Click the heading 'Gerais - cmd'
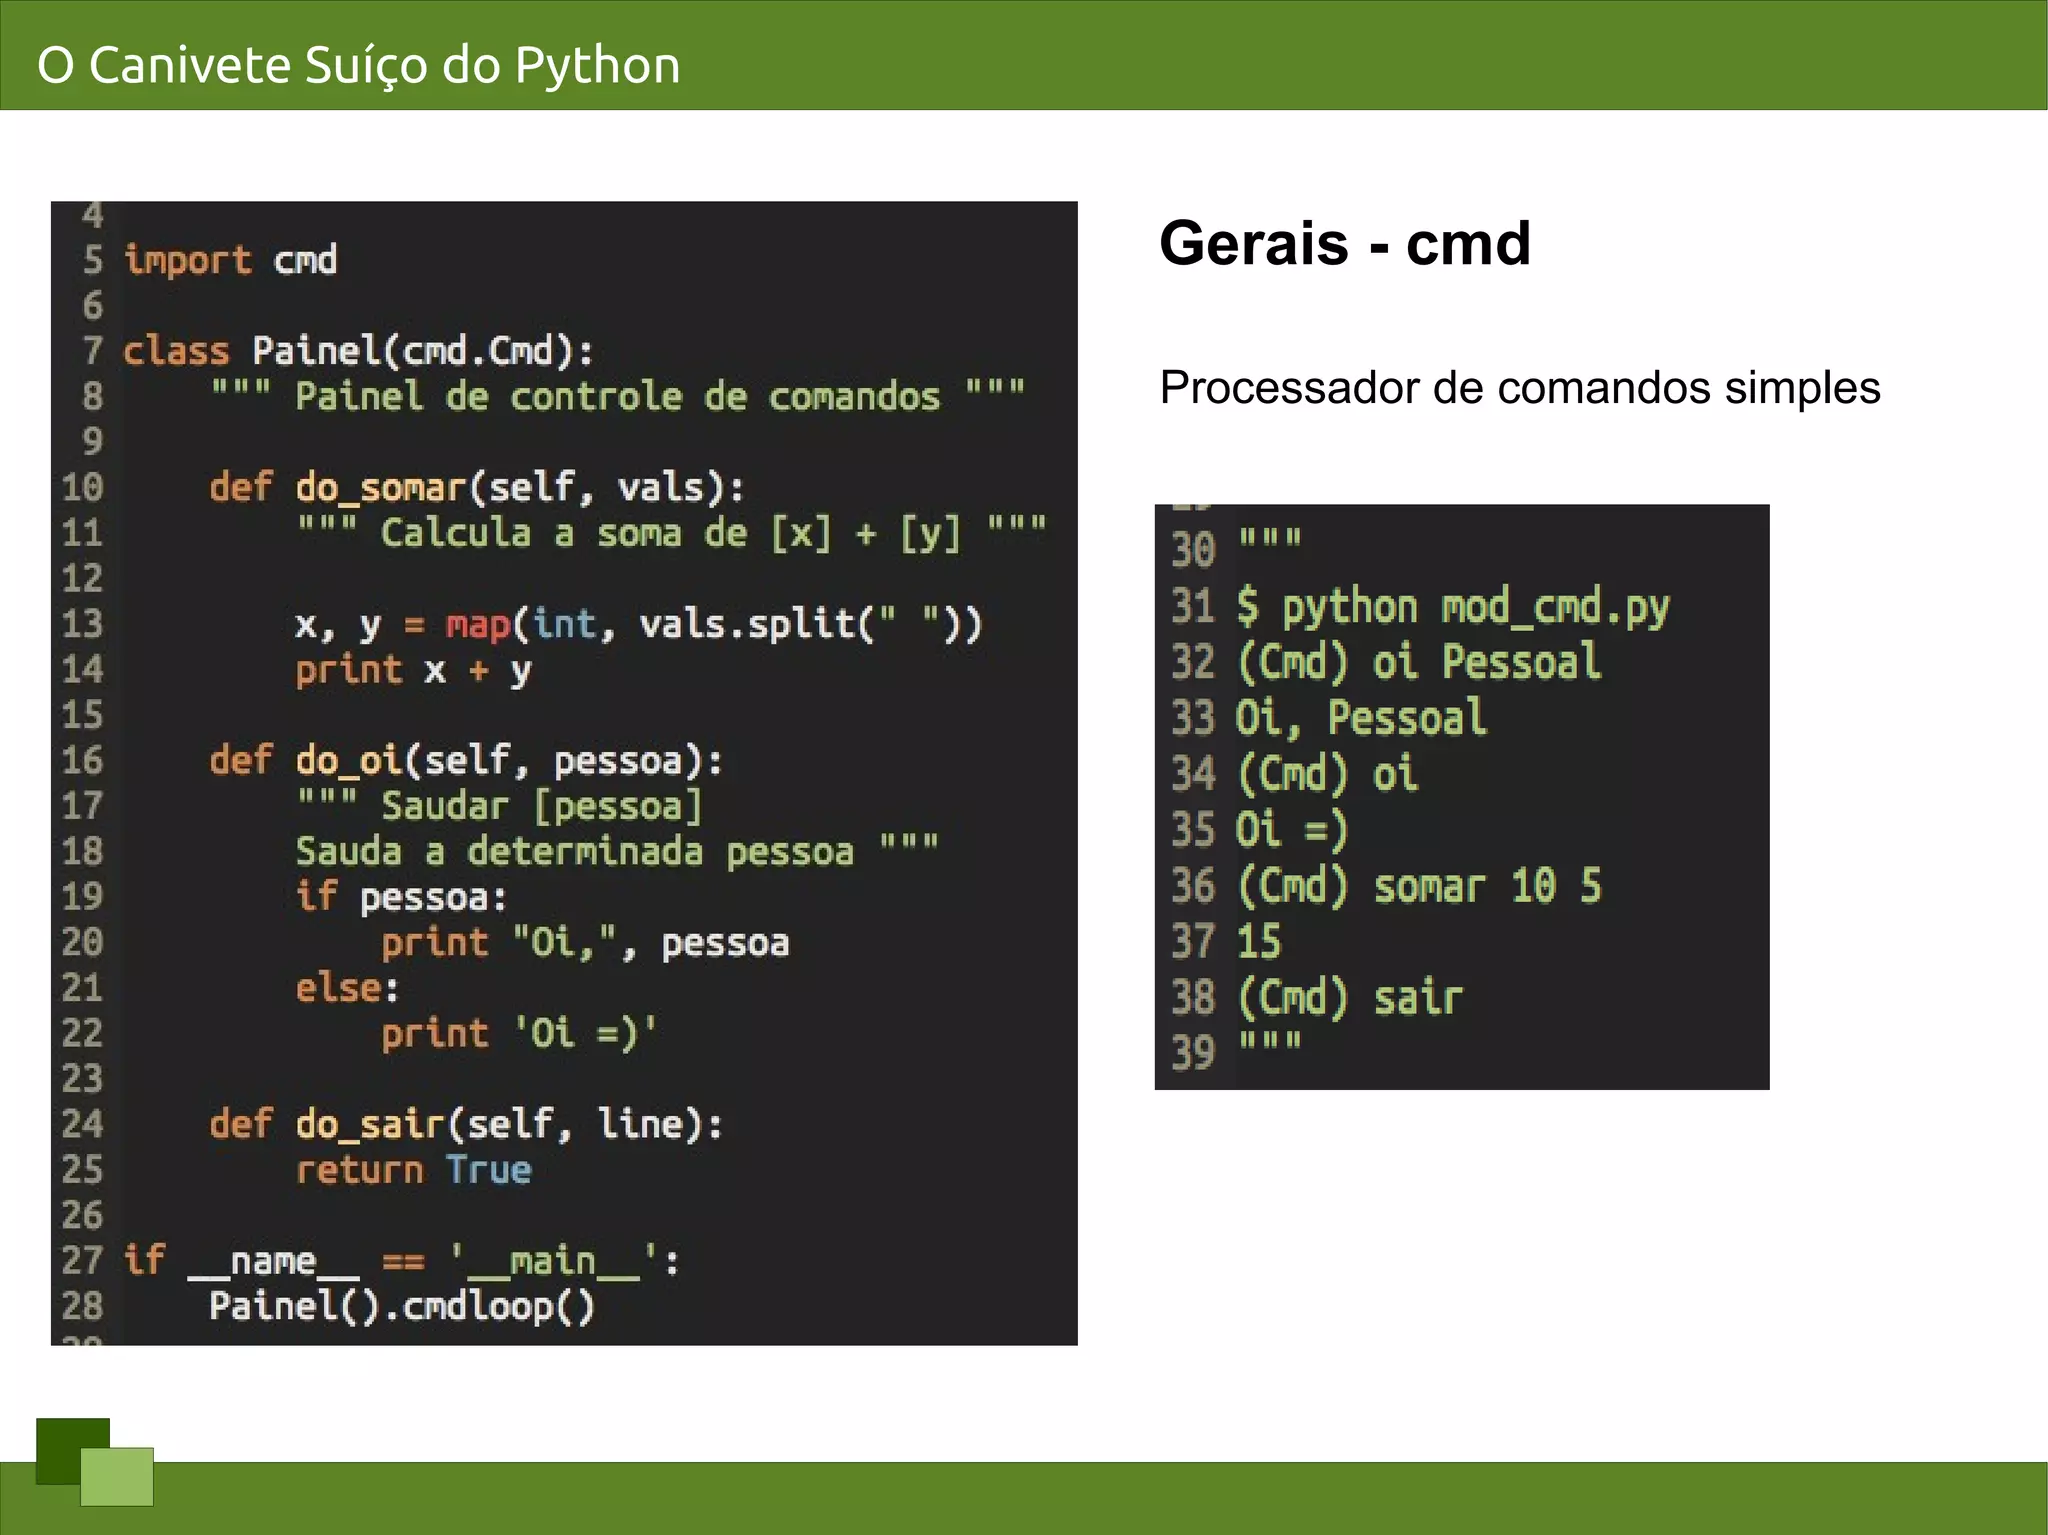The width and height of the screenshot is (2048, 1535). (x=1345, y=243)
